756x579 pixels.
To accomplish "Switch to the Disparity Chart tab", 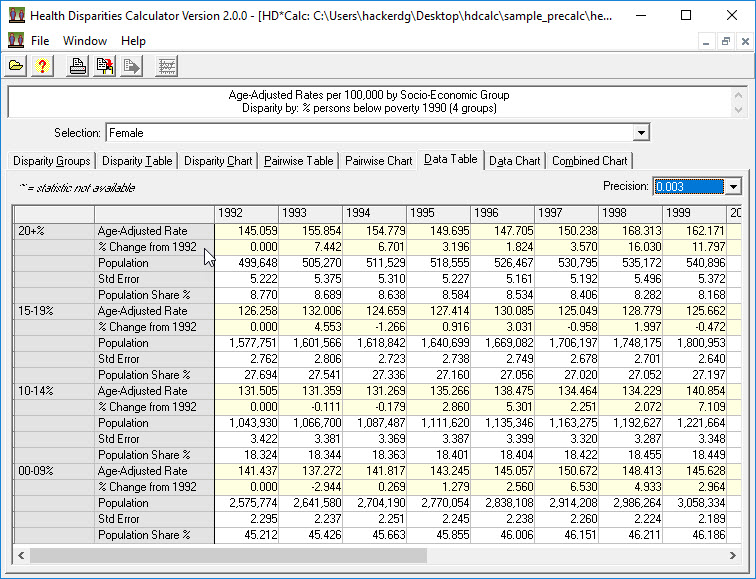I will click(218, 161).
